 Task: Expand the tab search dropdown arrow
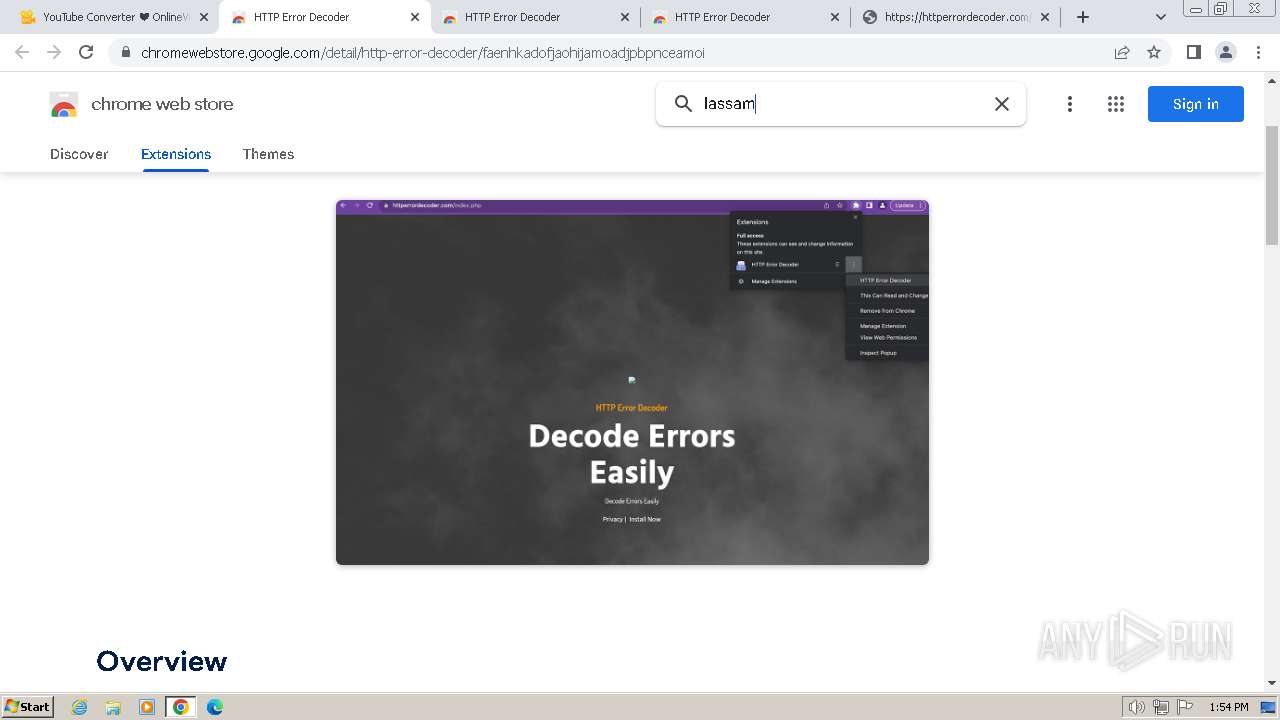1161,17
